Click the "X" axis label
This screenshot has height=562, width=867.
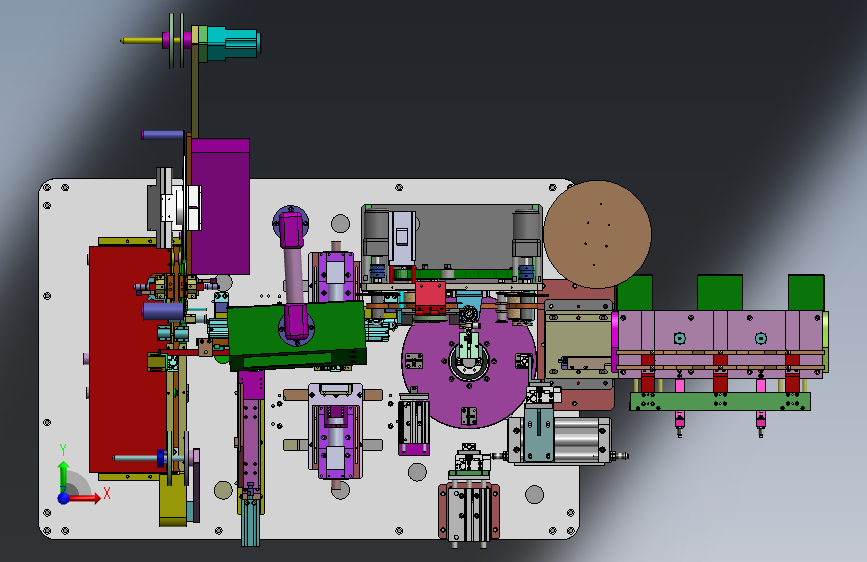click(x=107, y=493)
